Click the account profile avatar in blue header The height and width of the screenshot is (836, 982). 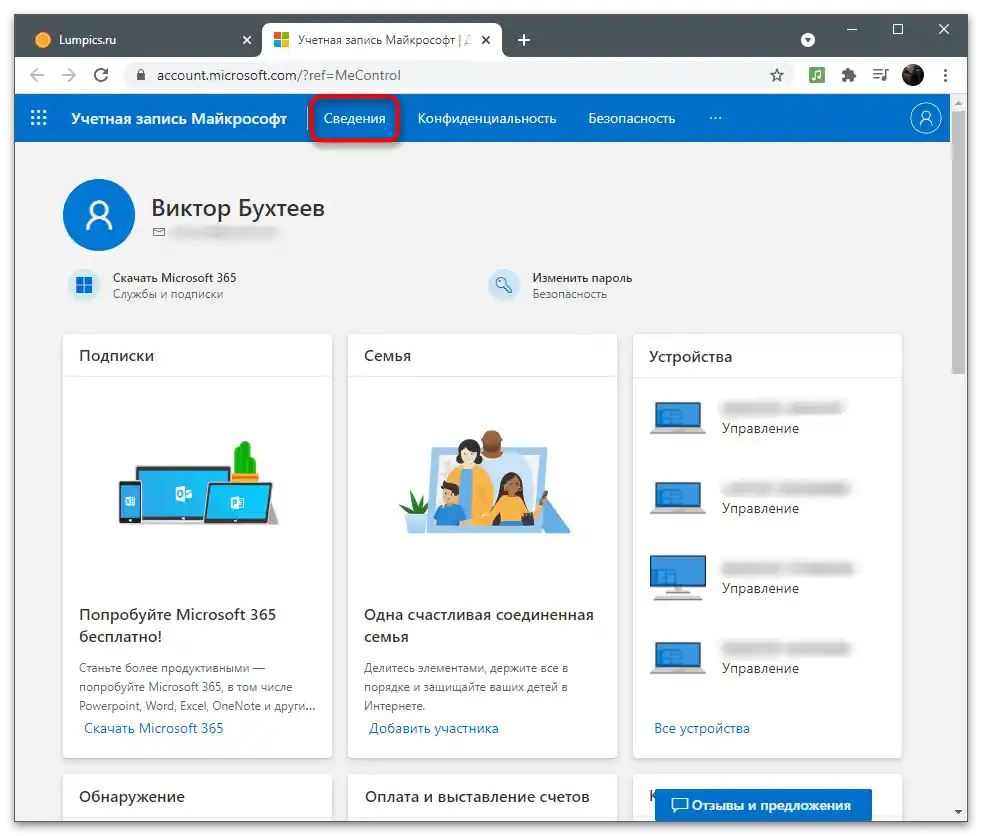926,118
